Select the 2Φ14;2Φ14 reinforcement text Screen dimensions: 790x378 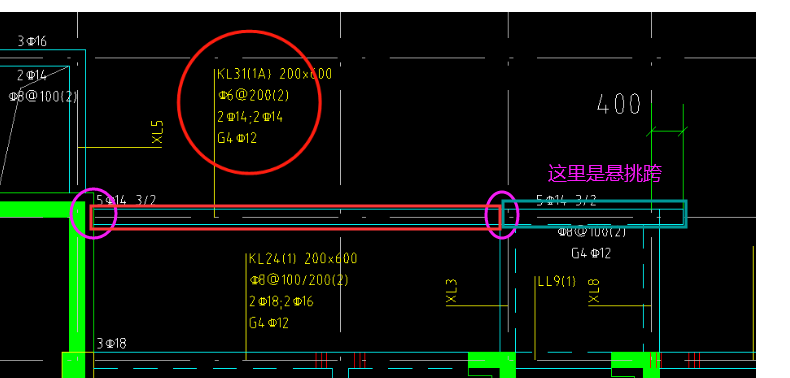pyautogui.click(x=250, y=117)
